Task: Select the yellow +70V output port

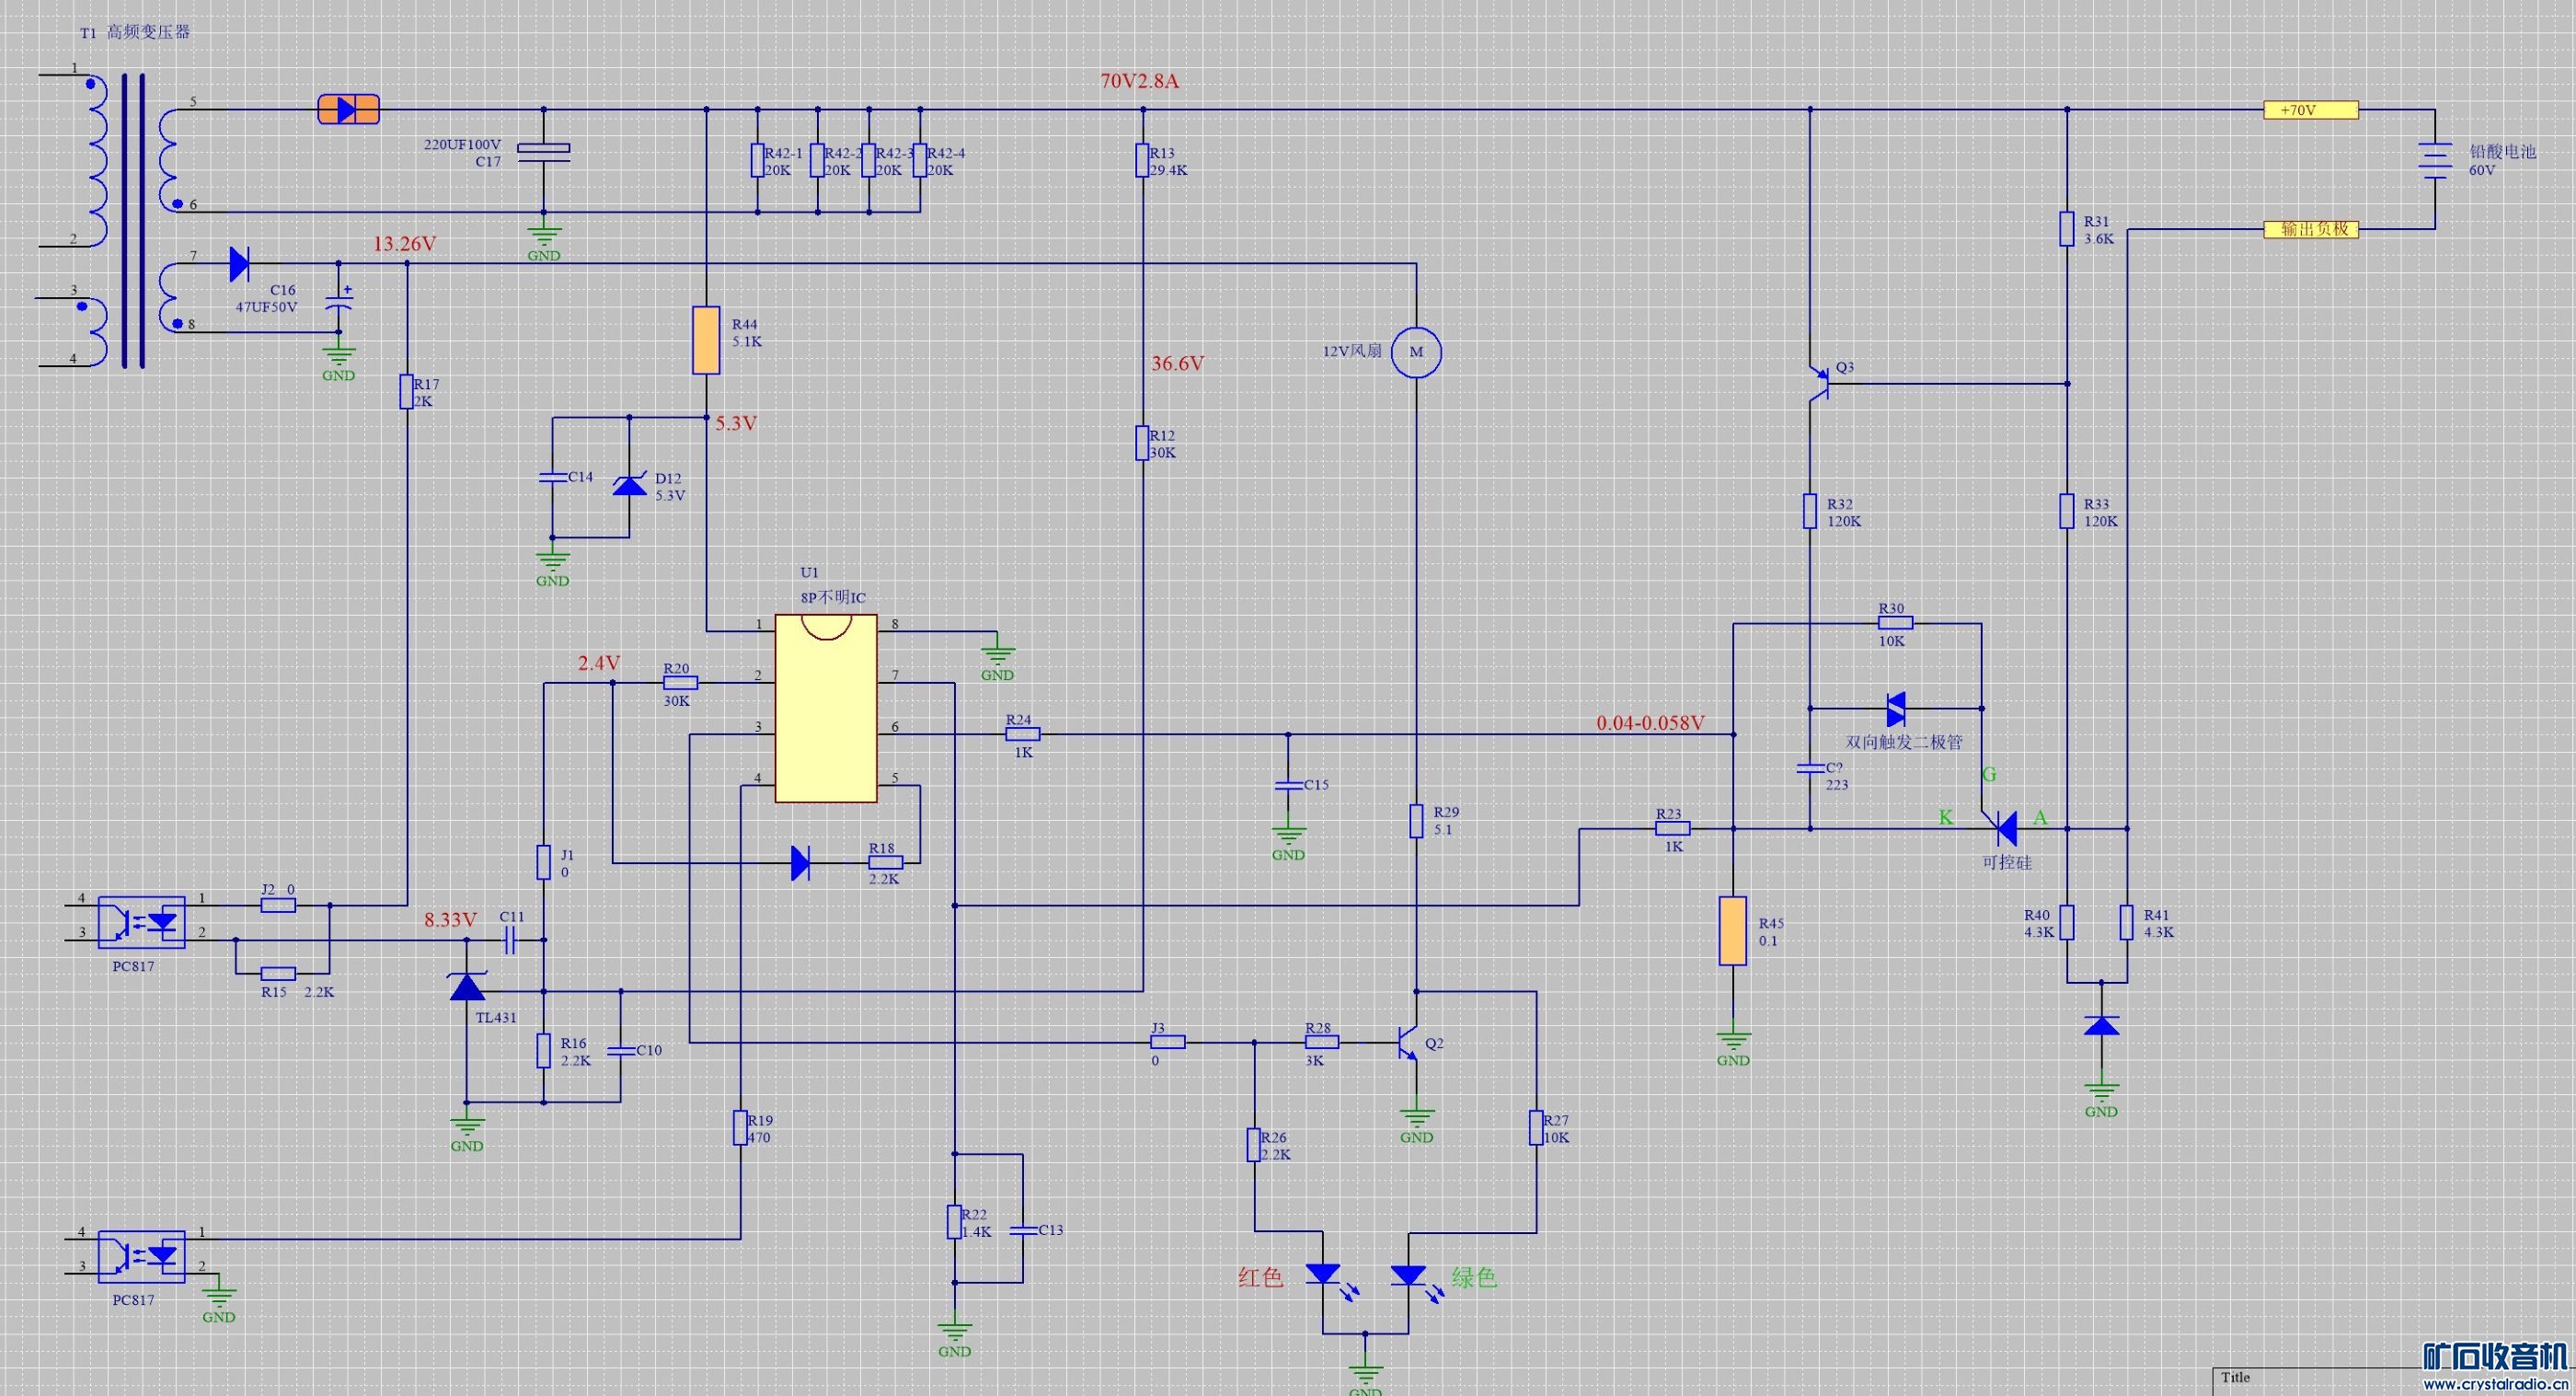Action: pyautogui.click(x=2310, y=110)
